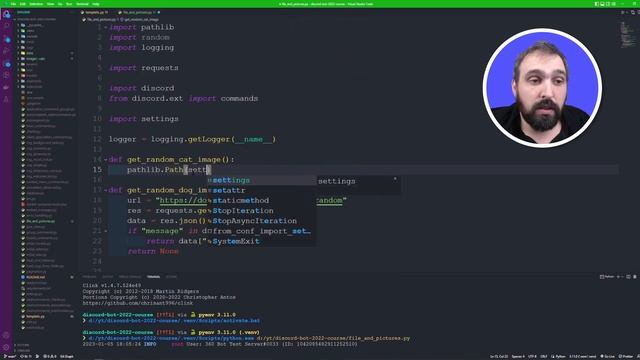Click errors and warnings status indicator
640x360 pixels.
tap(51, 356)
